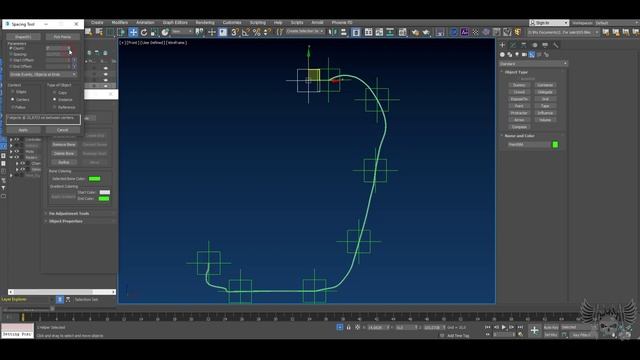Open the Create Selection Set dropdown
640x360 pixels.
pos(304,31)
